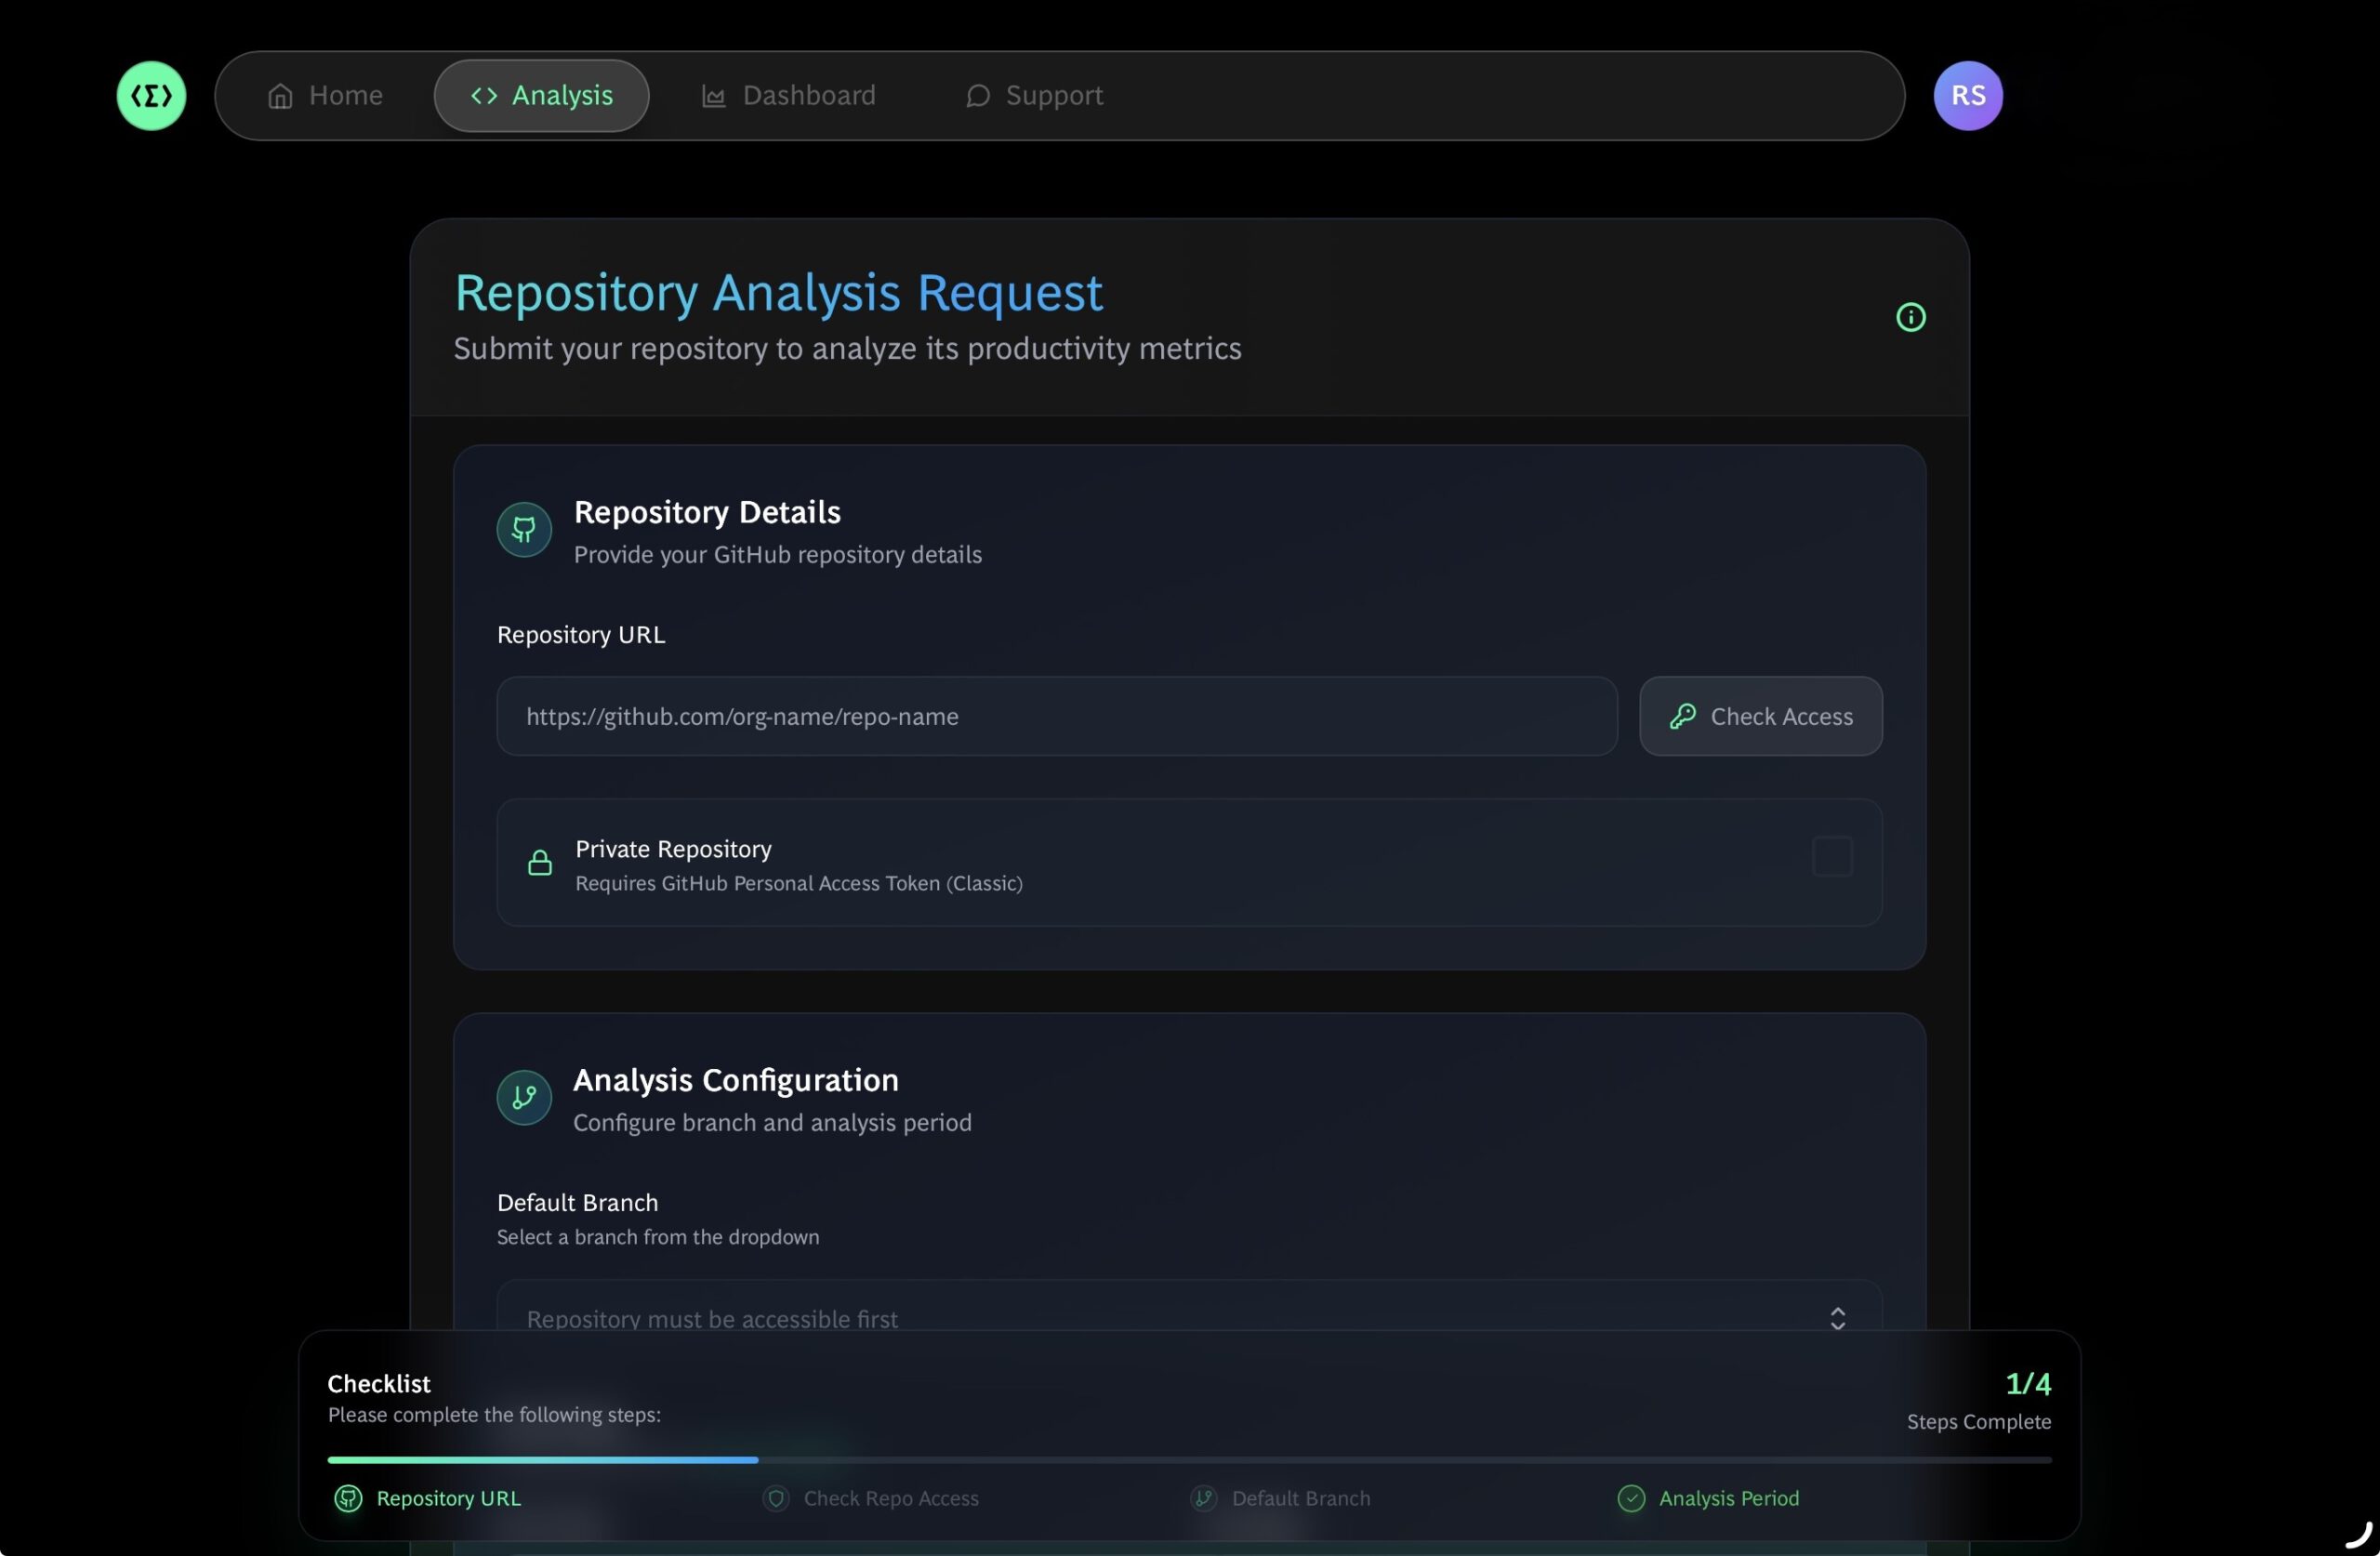Image resolution: width=2380 pixels, height=1556 pixels.
Task: Focus the Repository URL input field
Action: click(1057, 716)
